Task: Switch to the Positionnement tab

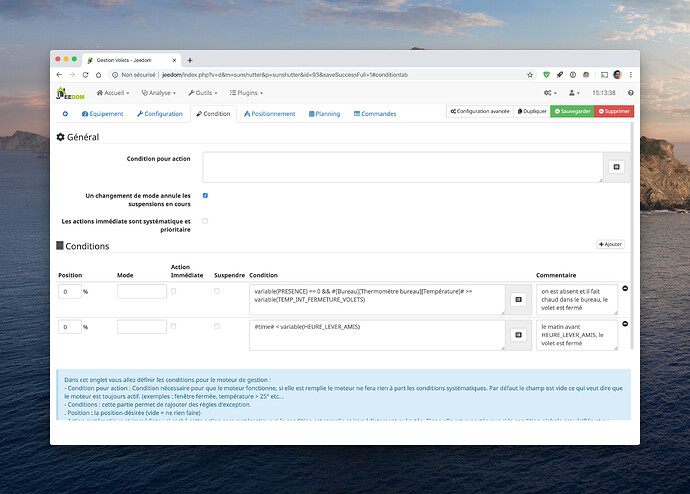Action: point(269,114)
